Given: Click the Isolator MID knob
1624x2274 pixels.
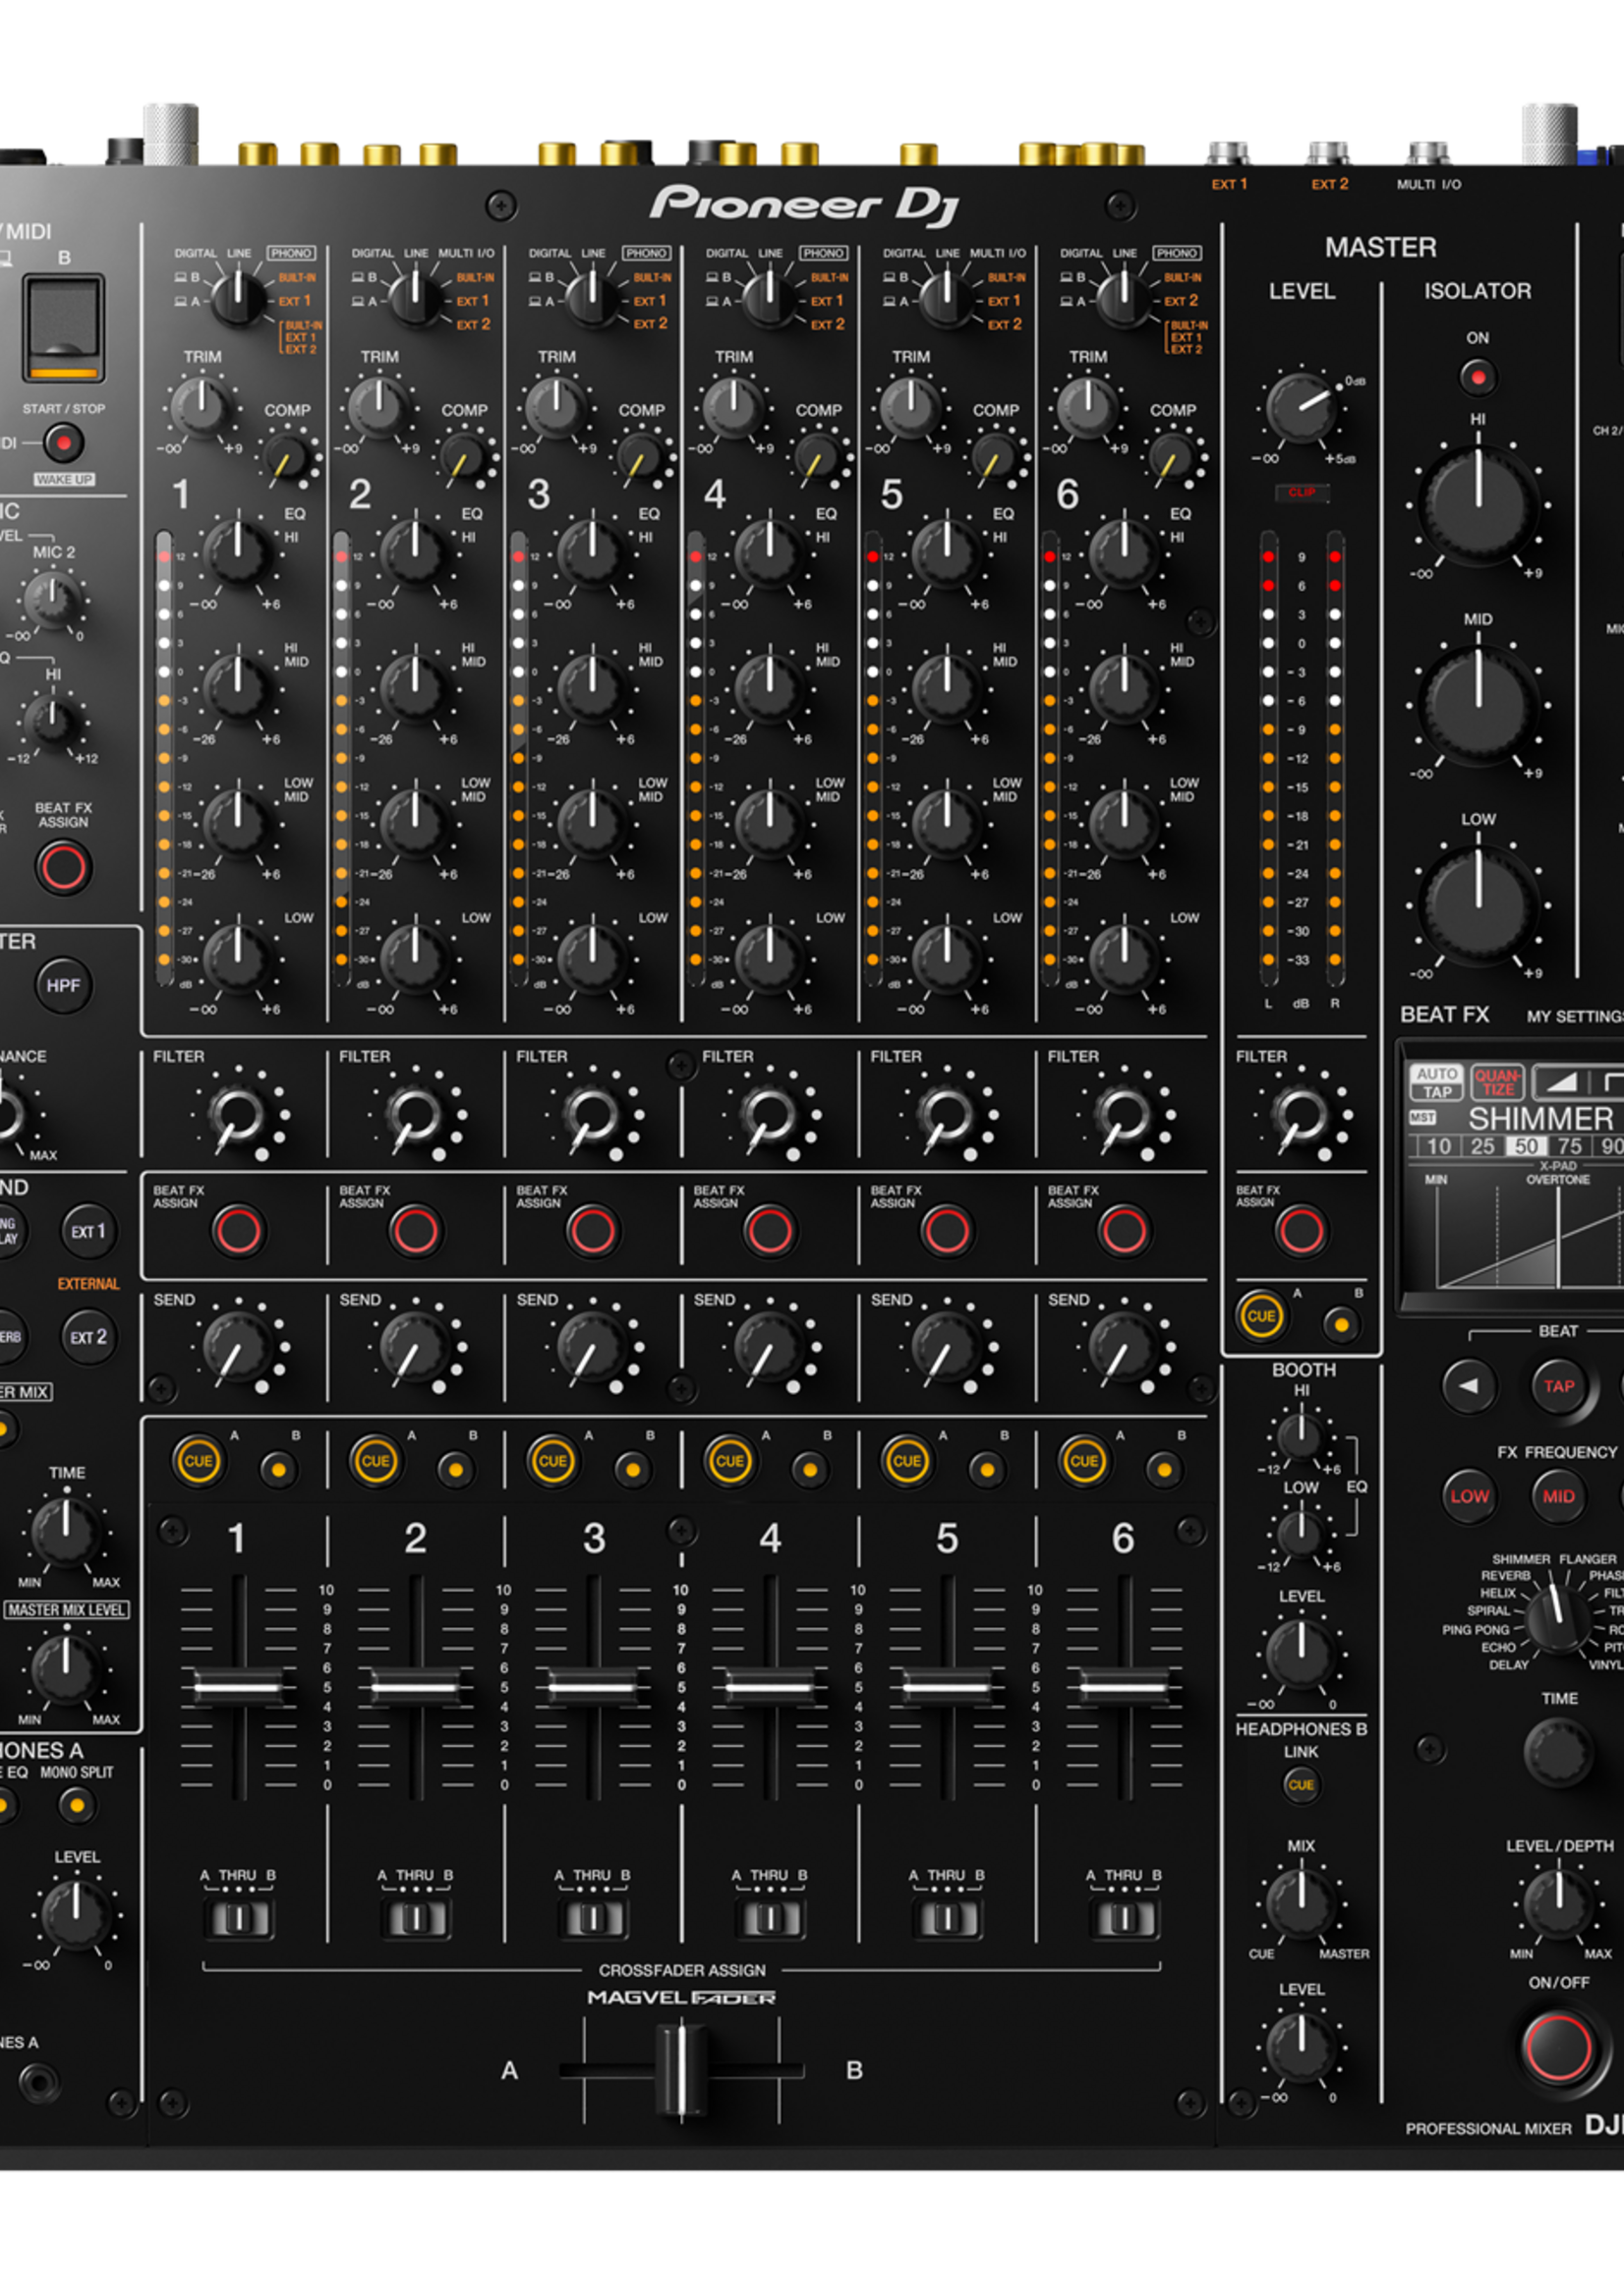Looking at the screenshot, I should point(1478,707).
